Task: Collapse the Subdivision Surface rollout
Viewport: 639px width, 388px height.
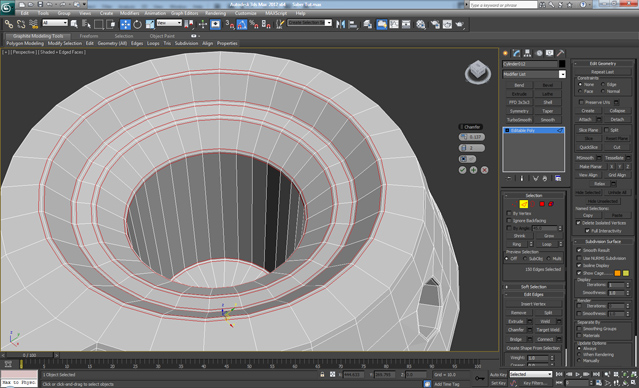Action: click(603, 241)
